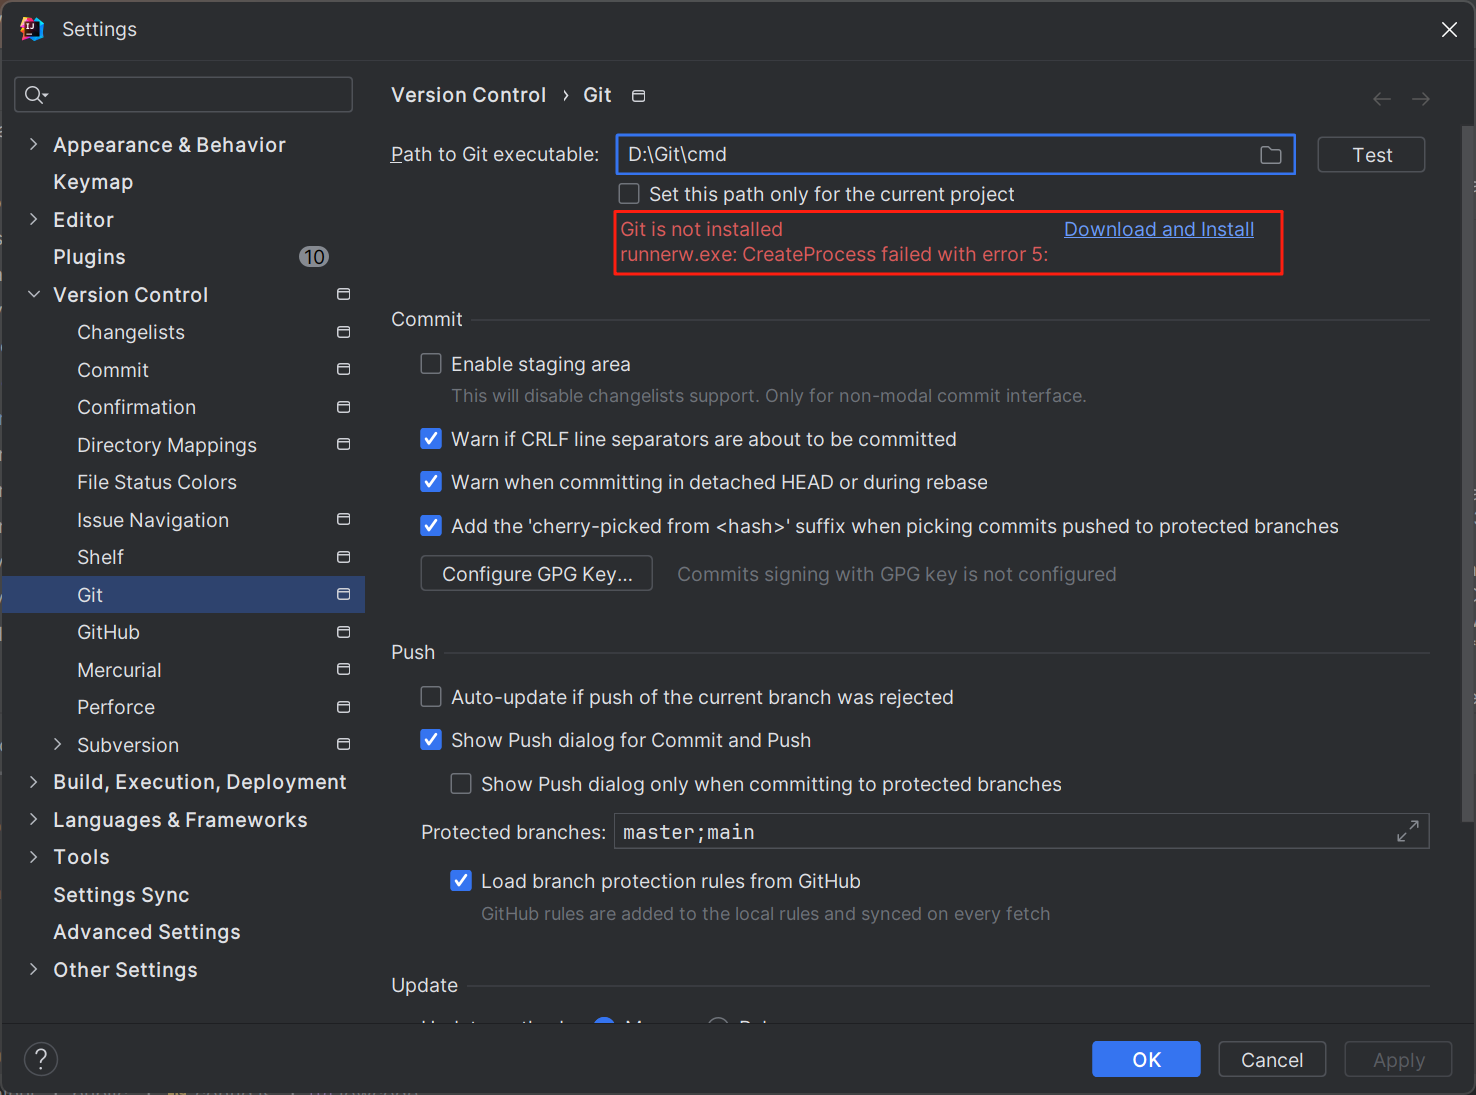Click Version Control breadcrumb link
Screen dimensions: 1476x1095
[468, 95]
